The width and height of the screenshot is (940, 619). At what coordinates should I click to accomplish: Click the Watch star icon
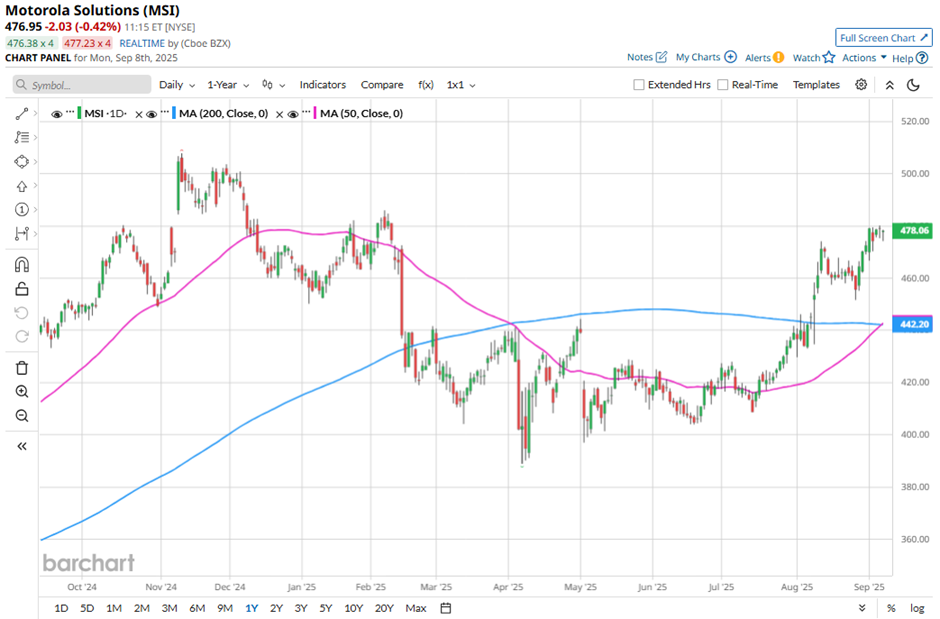click(x=828, y=58)
